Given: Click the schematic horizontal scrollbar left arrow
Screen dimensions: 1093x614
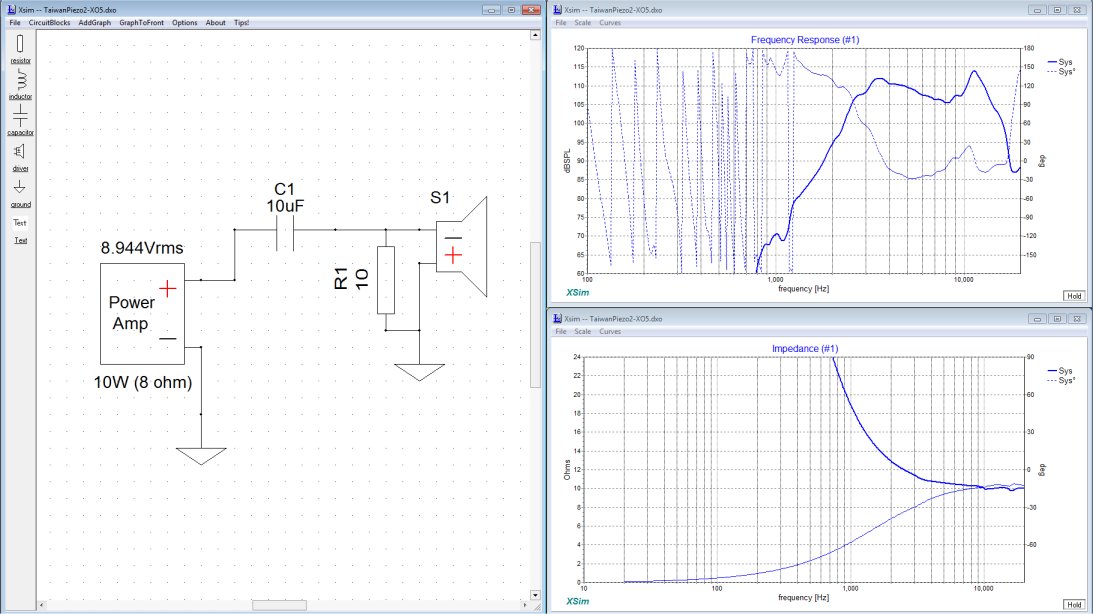Looking at the screenshot, I should 42,605.
